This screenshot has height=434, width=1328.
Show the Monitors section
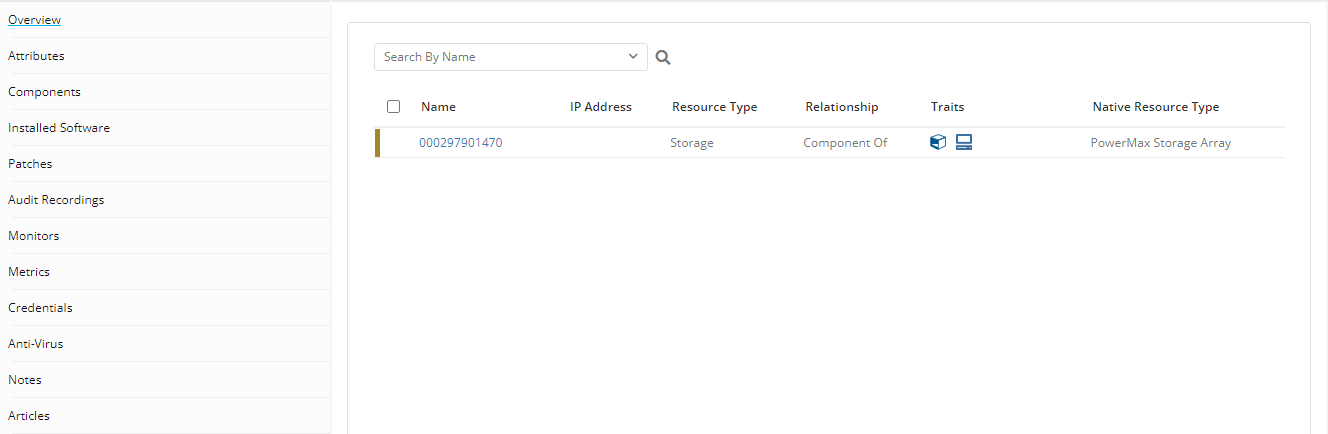tap(34, 236)
